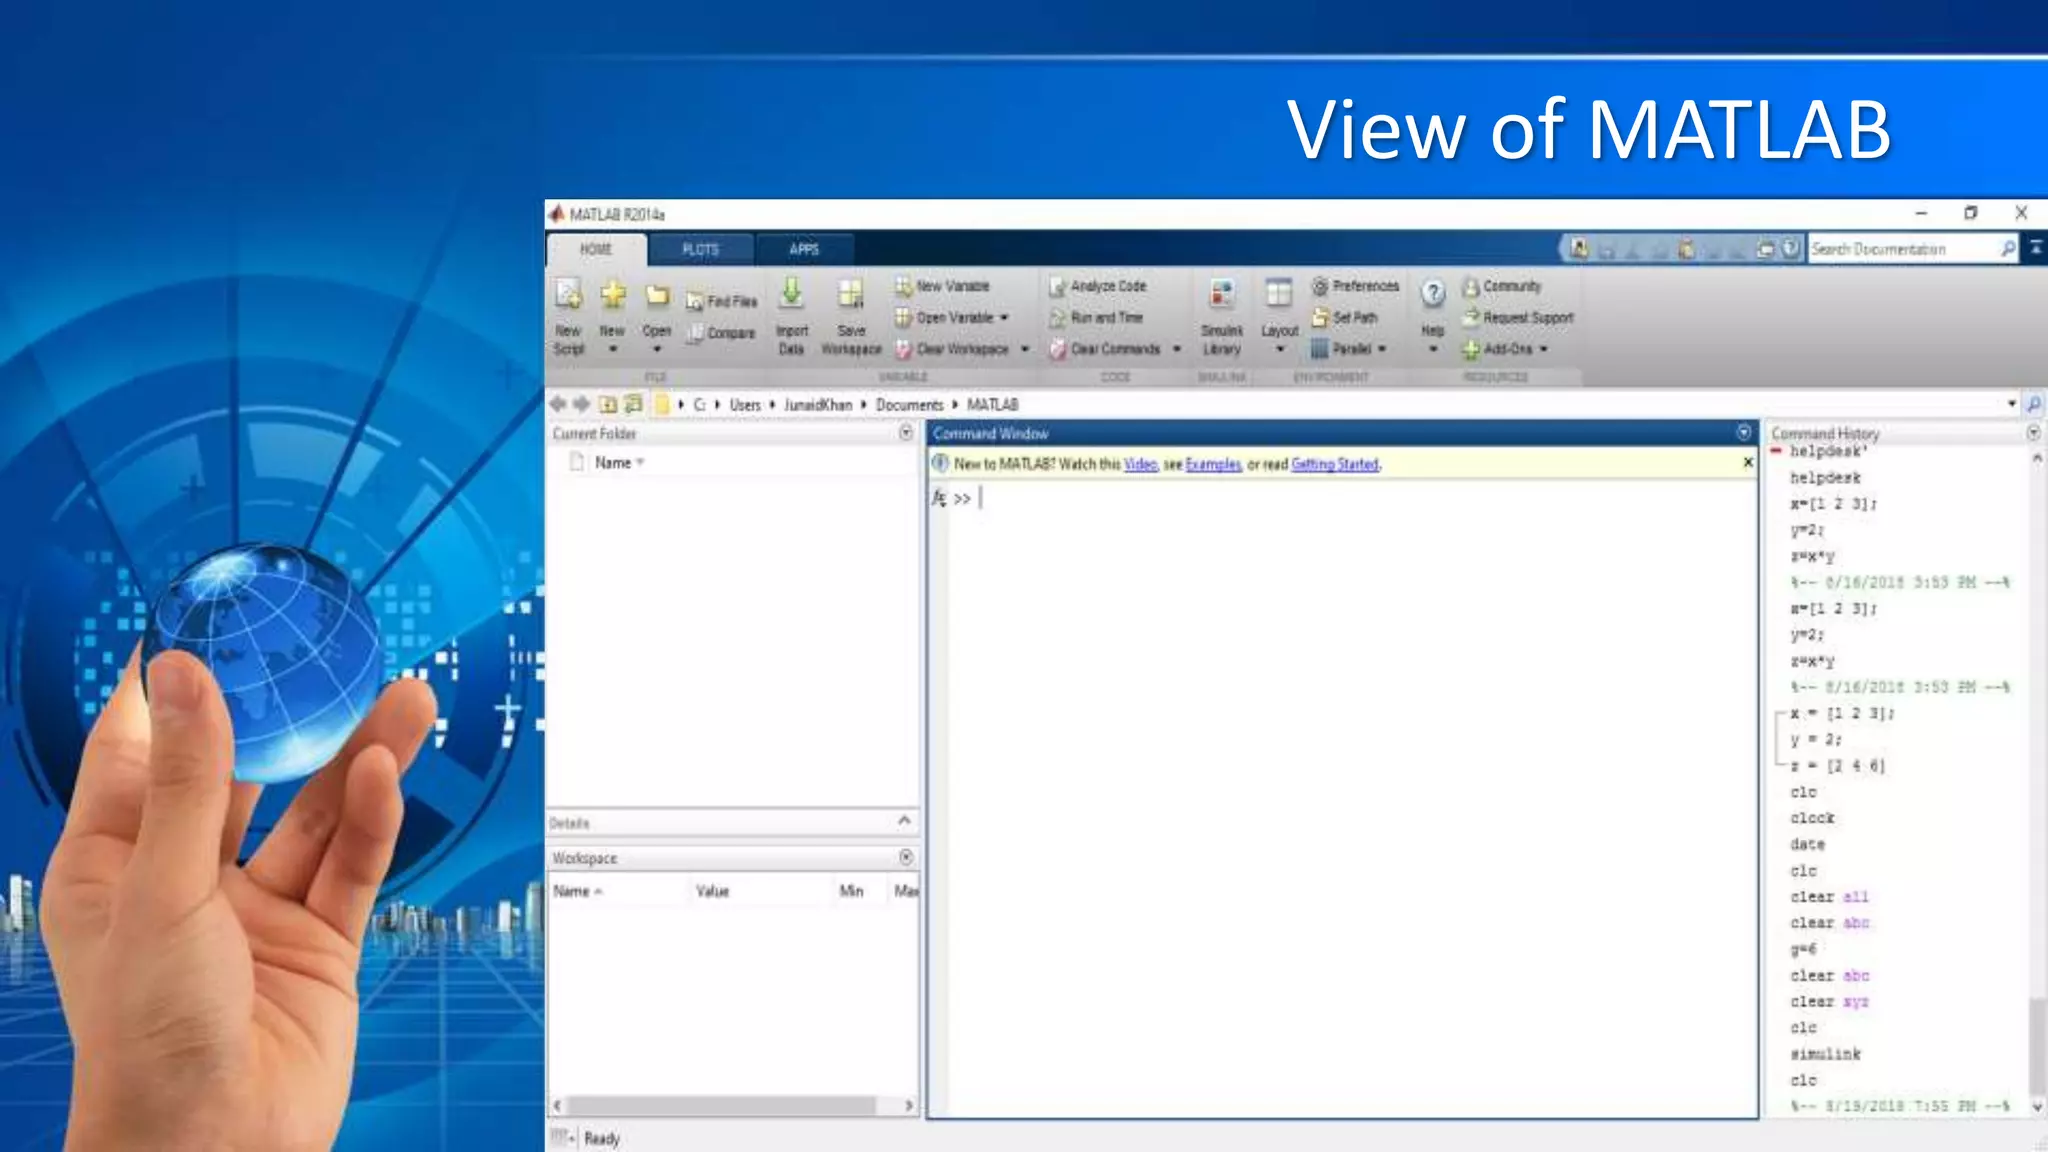Screen dimensions: 2048x1152
Task: Click the Save Workspace icon
Action: point(851,294)
